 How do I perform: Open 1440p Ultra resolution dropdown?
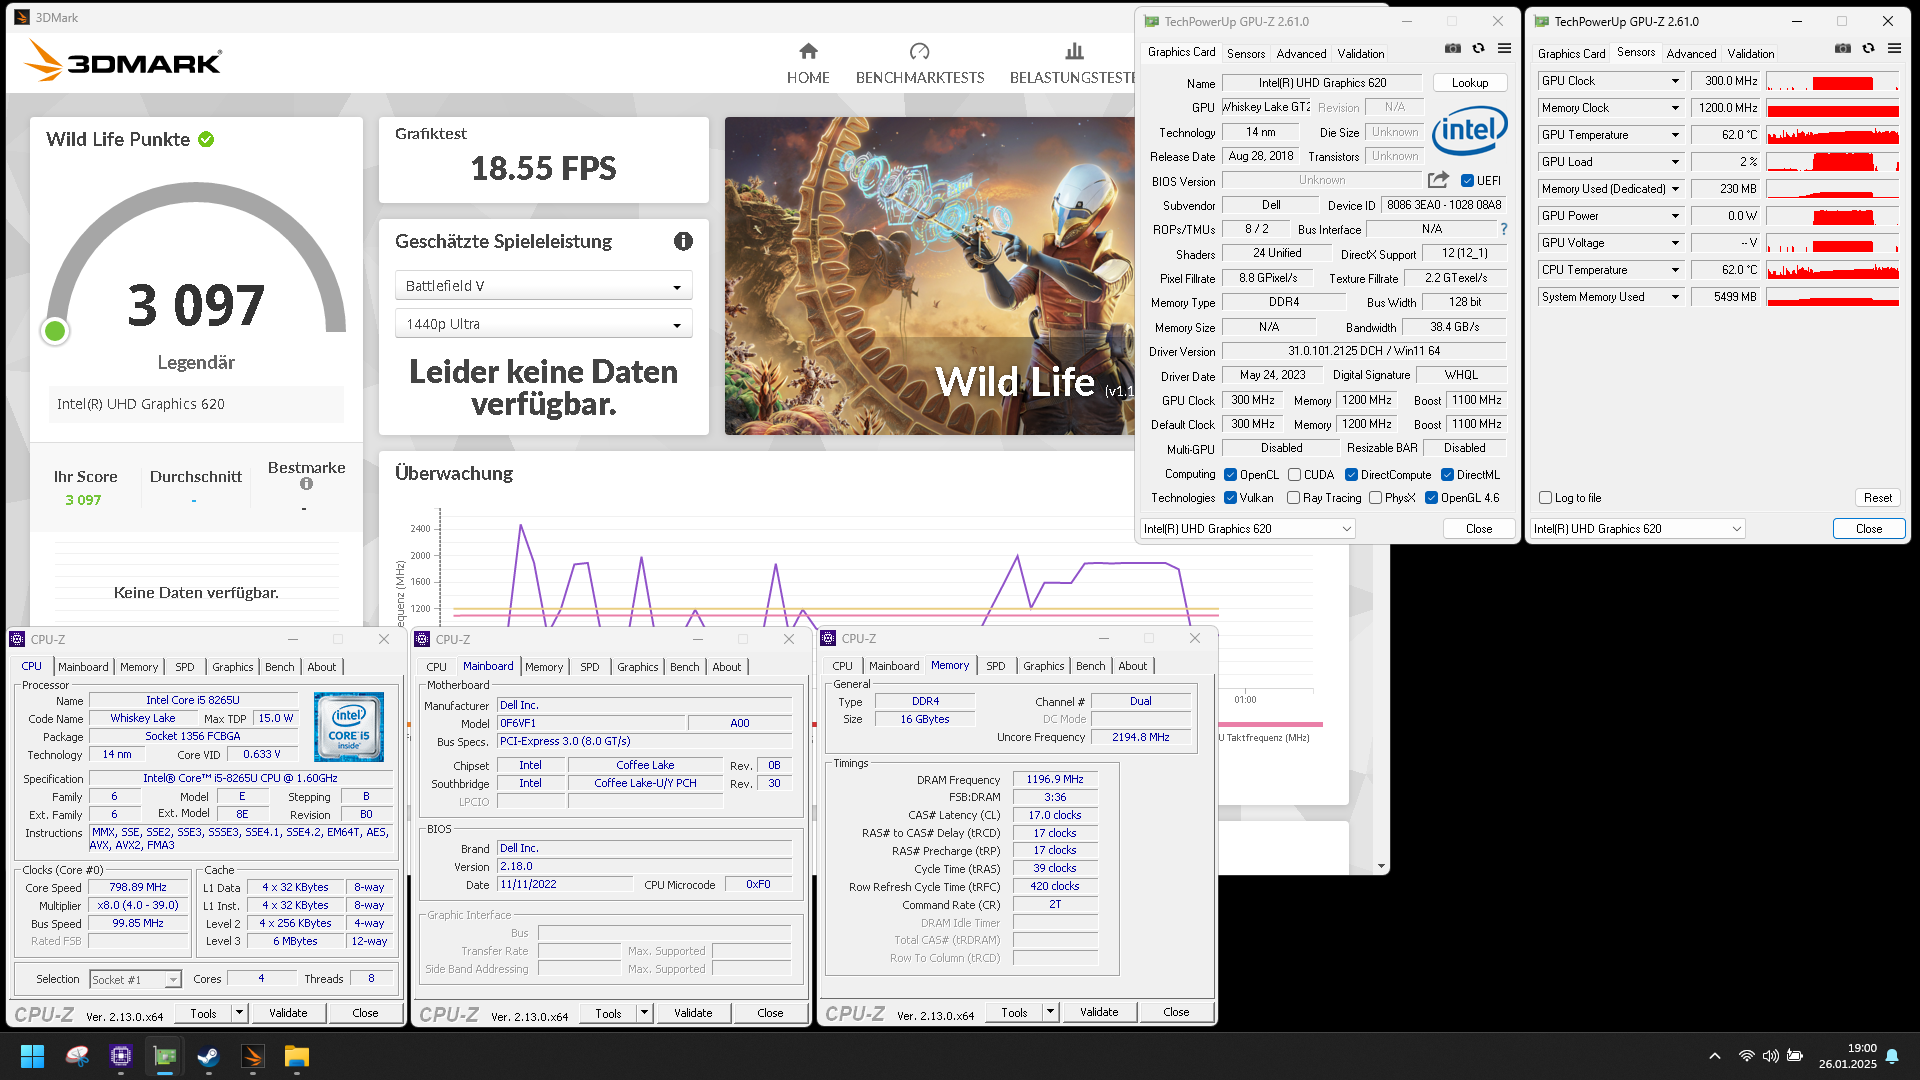pos(543,324)
